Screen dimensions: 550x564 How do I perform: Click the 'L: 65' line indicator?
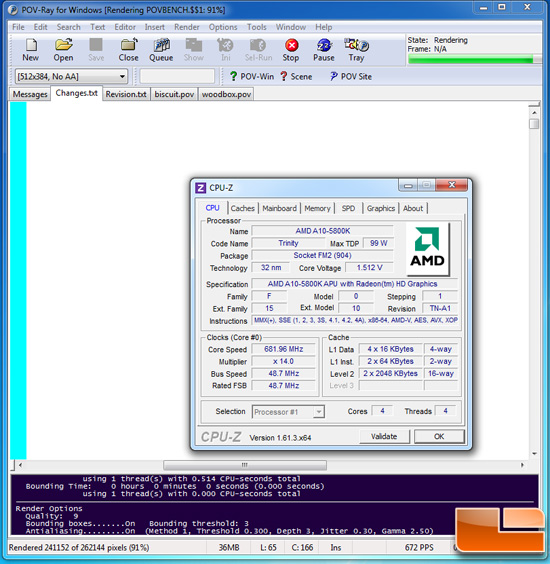tap(268, 547)
